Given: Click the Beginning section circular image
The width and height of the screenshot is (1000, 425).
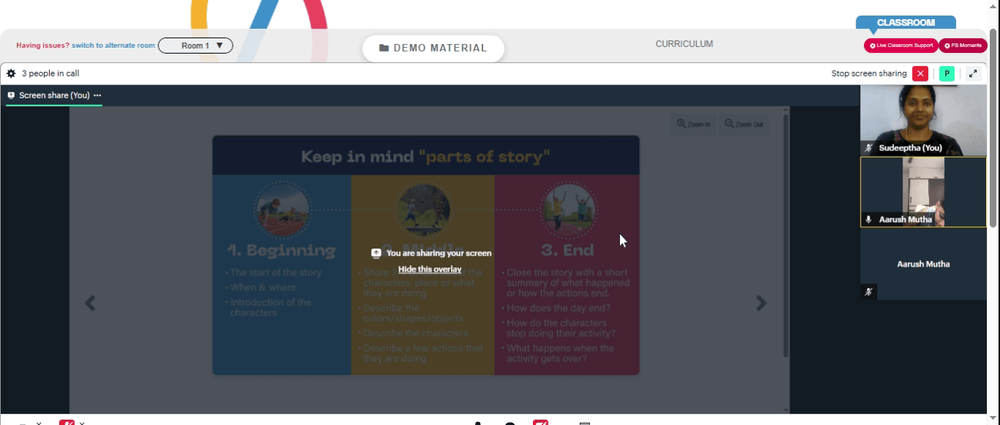Looking at the screenshot, I should click(x=282, y=209).
